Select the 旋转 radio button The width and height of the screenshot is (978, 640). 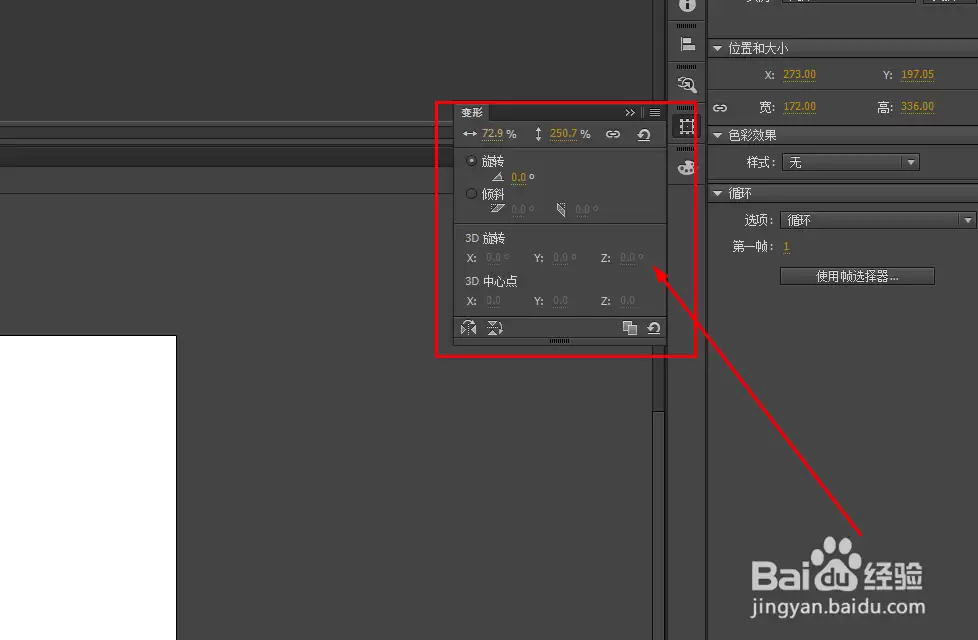point(472,161)
